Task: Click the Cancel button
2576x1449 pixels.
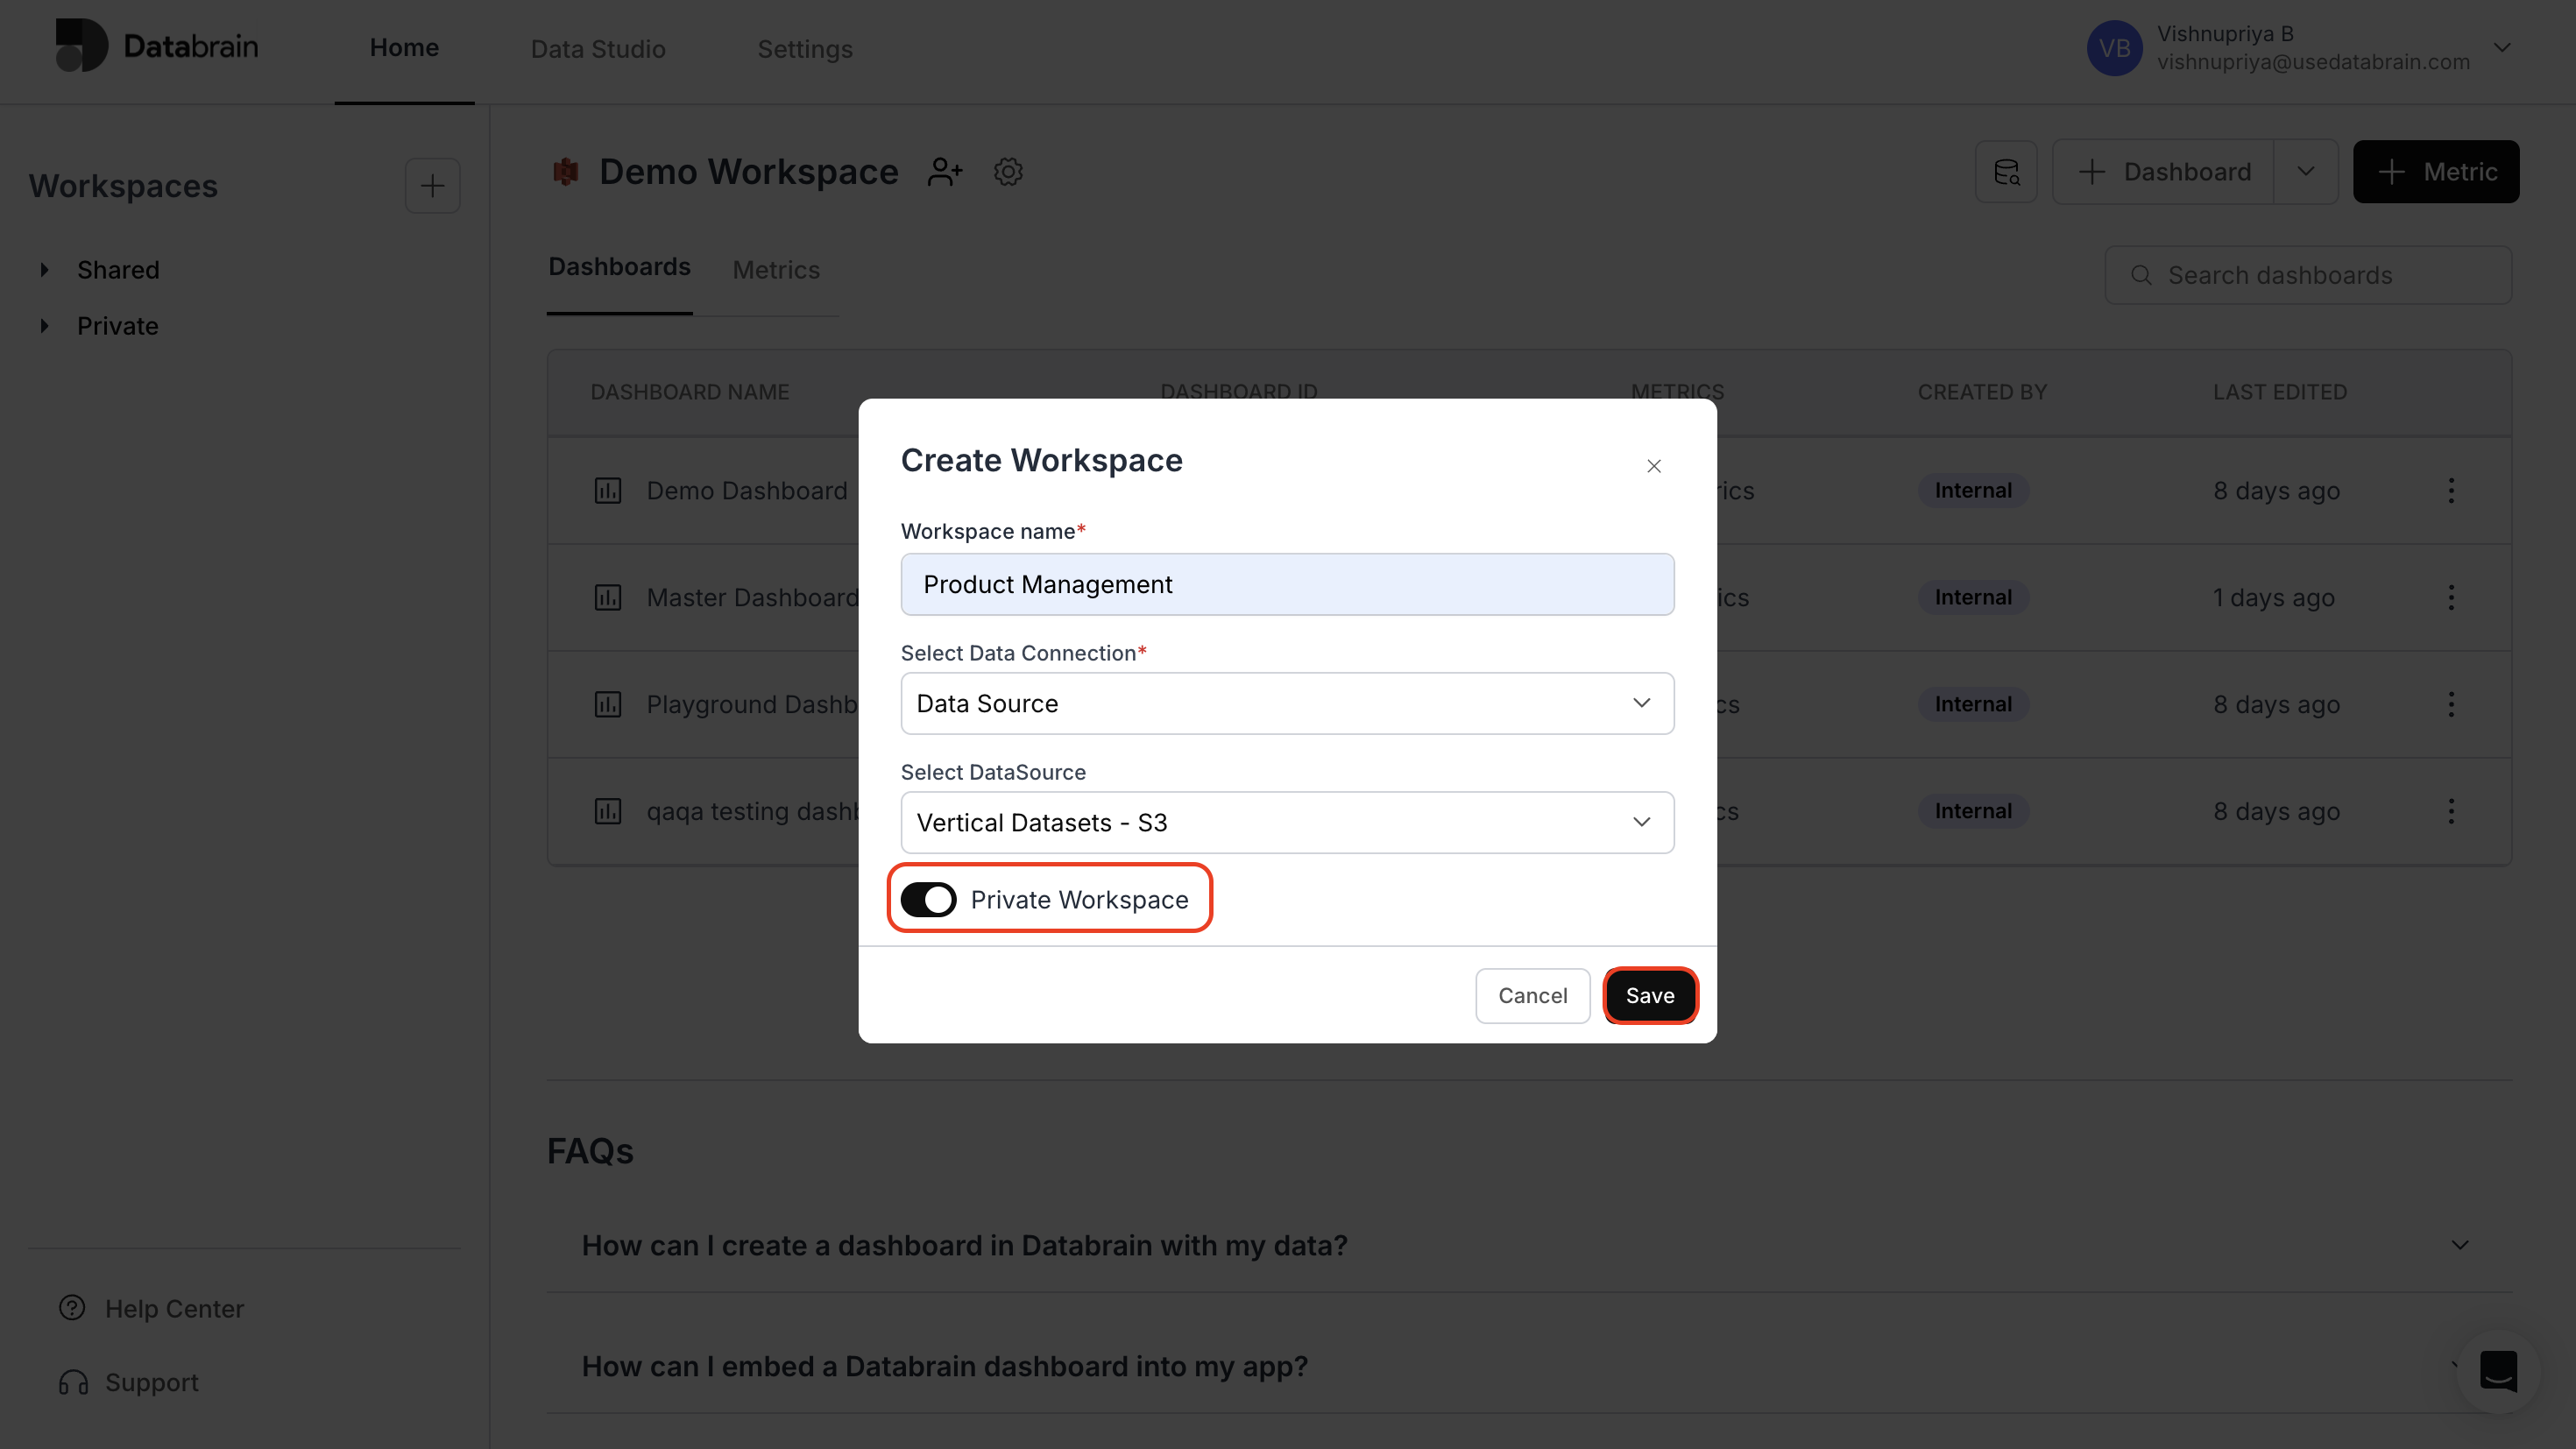Action: pyautogui.click(x=1532, y=995)
